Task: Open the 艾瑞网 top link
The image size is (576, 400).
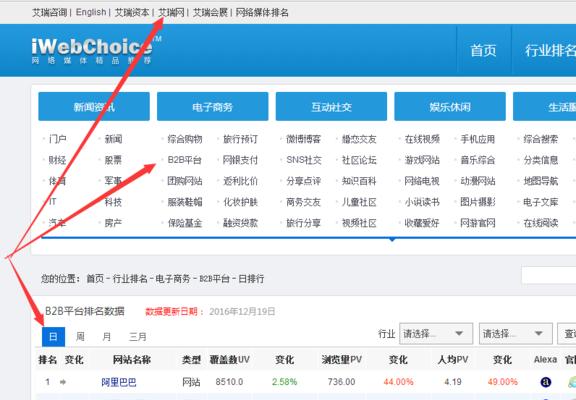Action: coord(171,12)
